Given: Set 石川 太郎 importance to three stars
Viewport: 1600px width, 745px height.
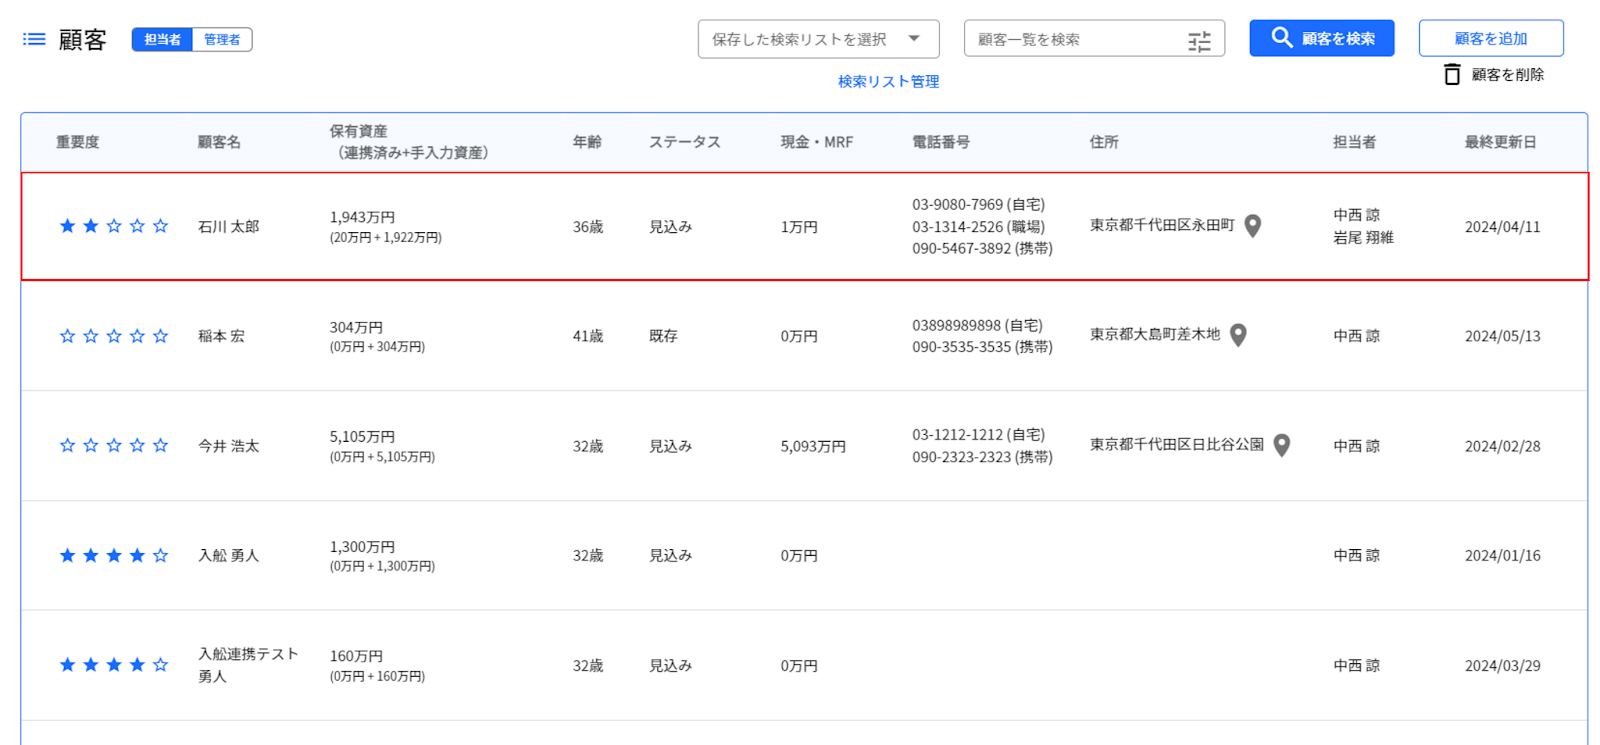Looking at the screenshot, I should 114,226.
